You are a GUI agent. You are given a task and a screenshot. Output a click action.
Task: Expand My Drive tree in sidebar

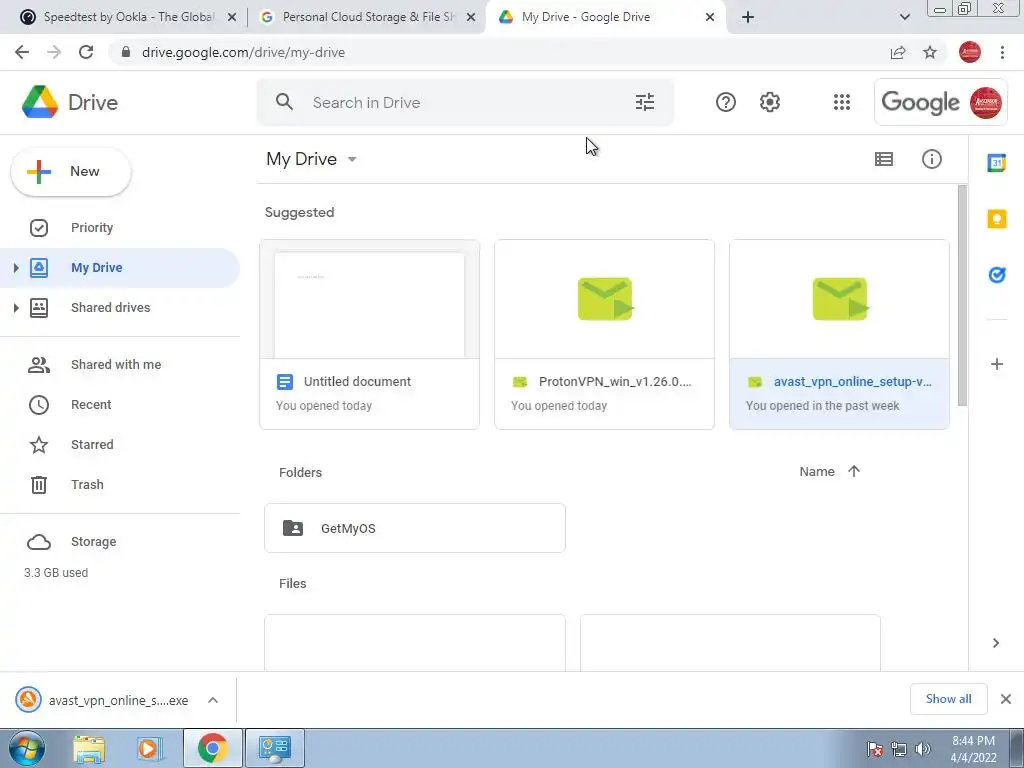click(16, 268)
